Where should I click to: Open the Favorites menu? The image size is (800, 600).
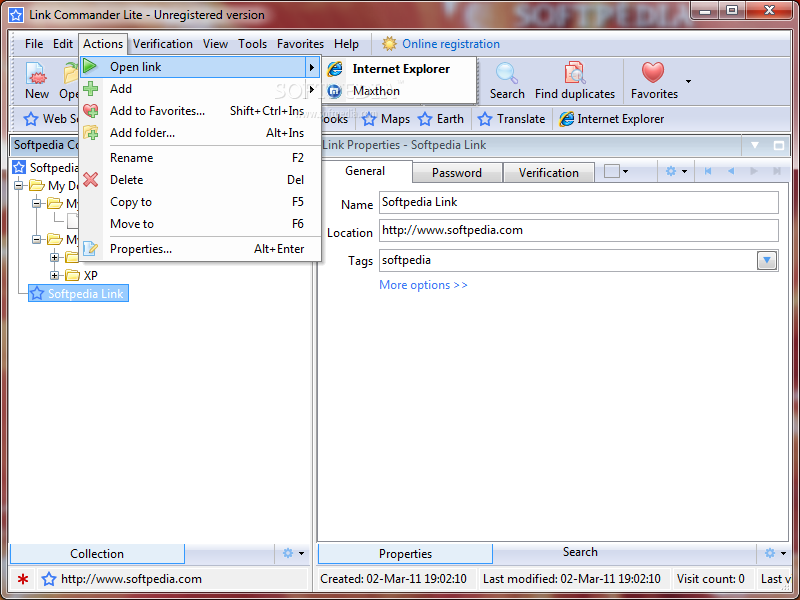(301, 44)
